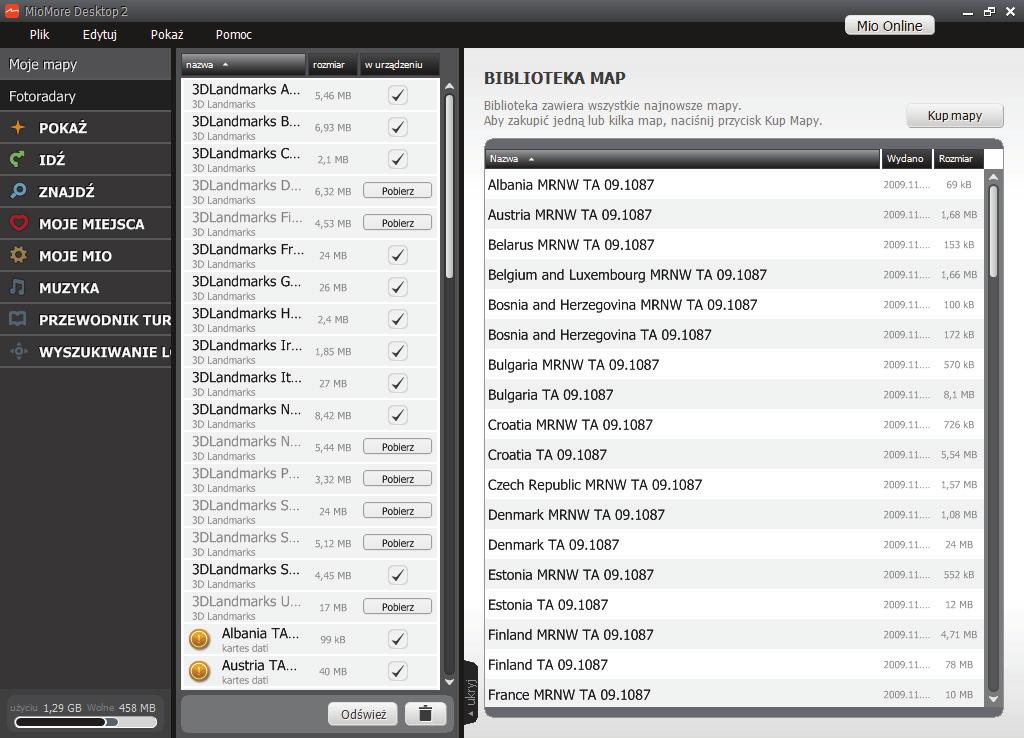Sort library by Nazwa column
This screenshot has width=1024, height=738.
(x=682, y=159)
